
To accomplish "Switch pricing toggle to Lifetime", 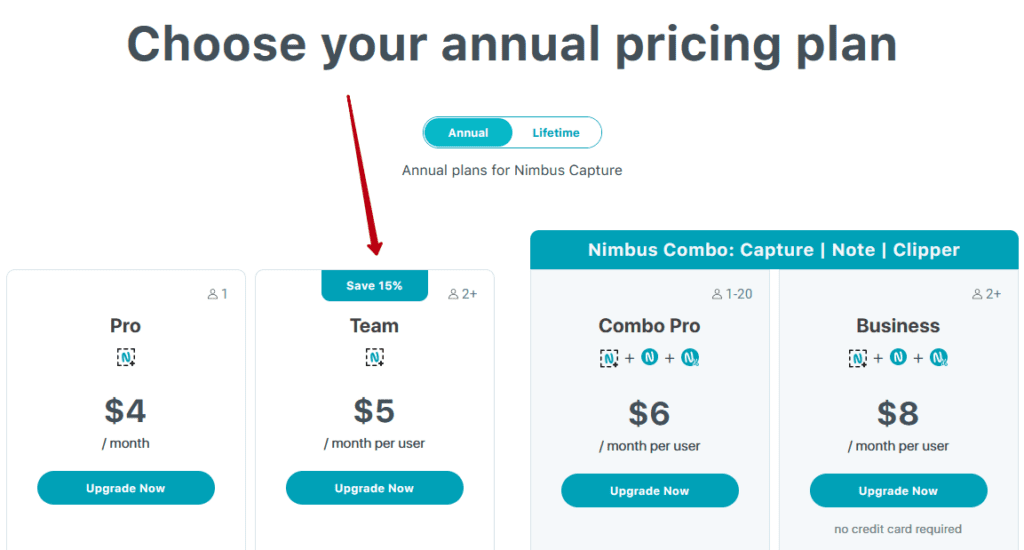I will (556, 133).
